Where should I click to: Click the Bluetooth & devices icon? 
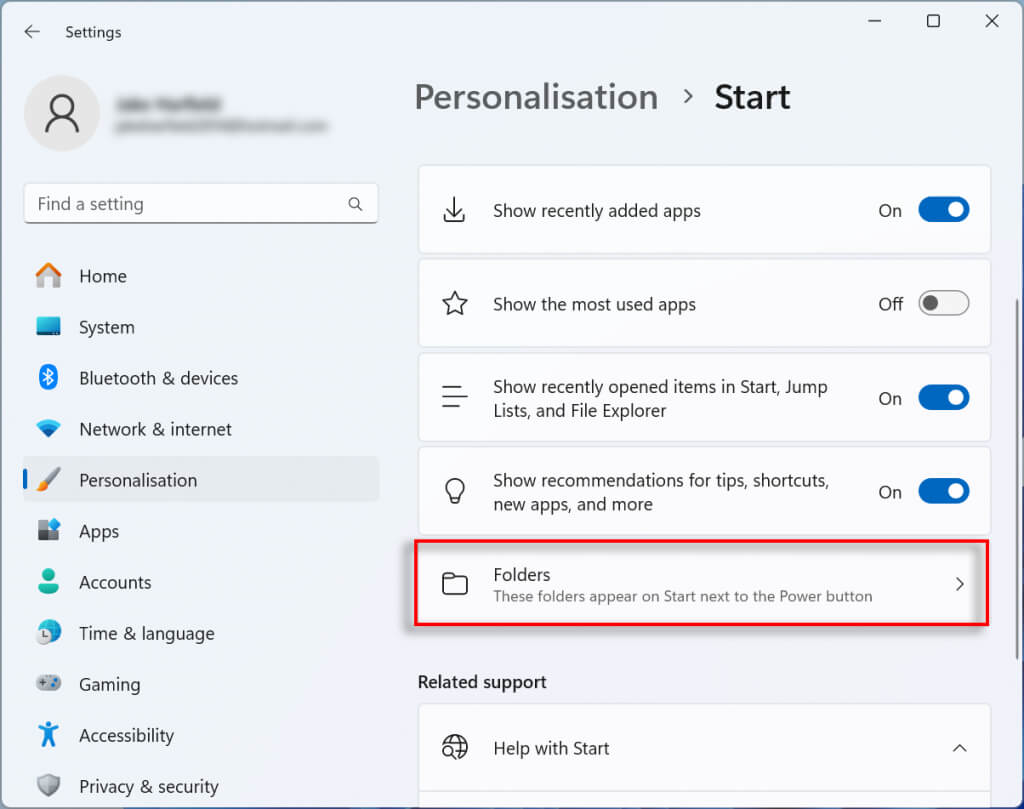(x=48, y=378)
